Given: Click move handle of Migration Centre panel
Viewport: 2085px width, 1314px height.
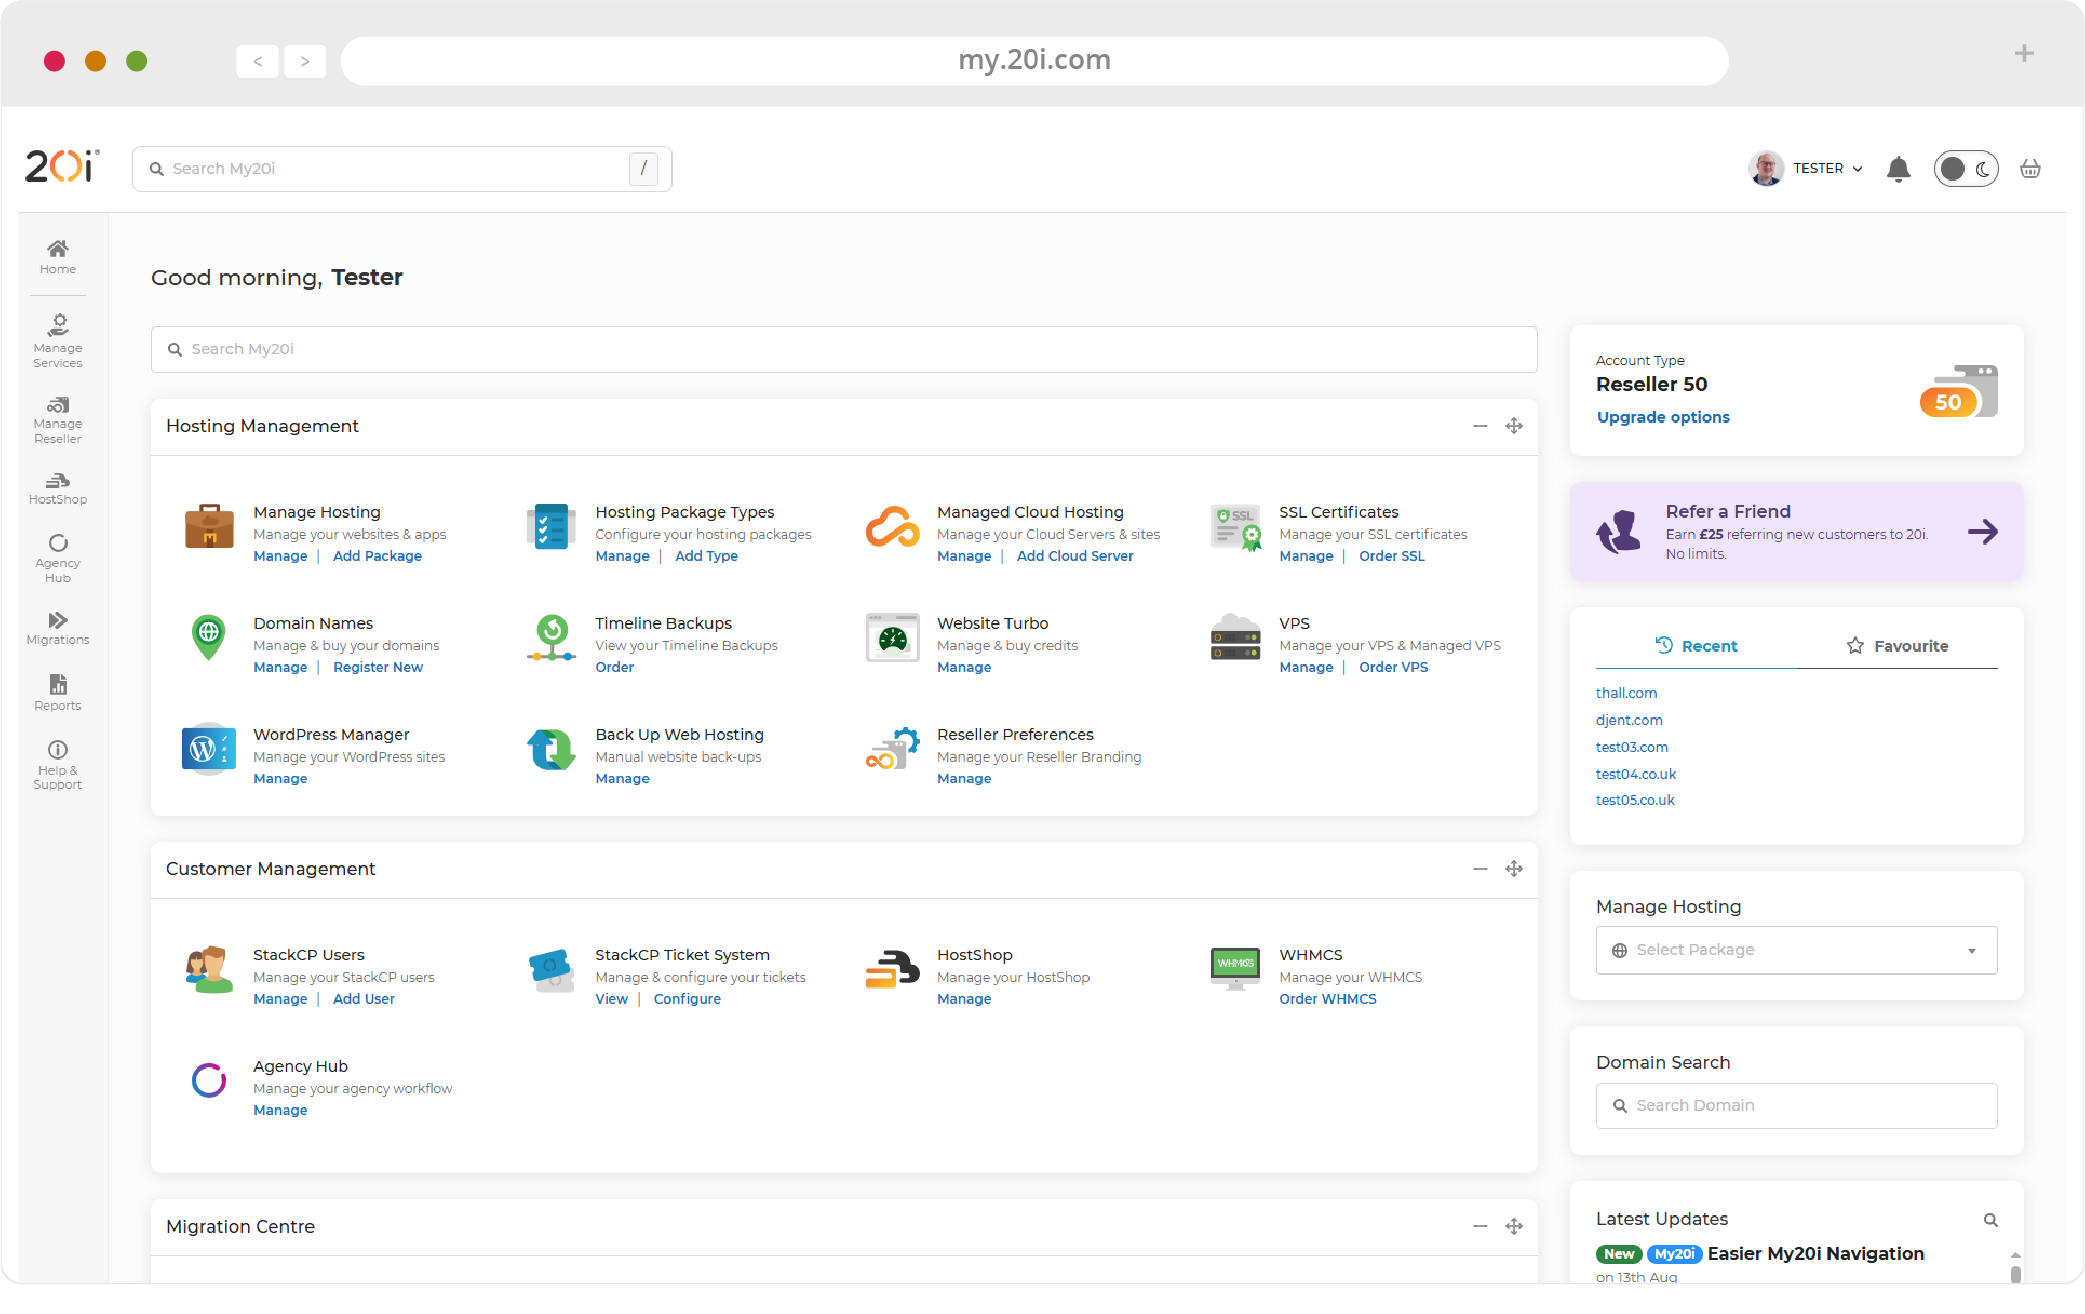Looking at the screenshot, I should click(1514, 1226).
